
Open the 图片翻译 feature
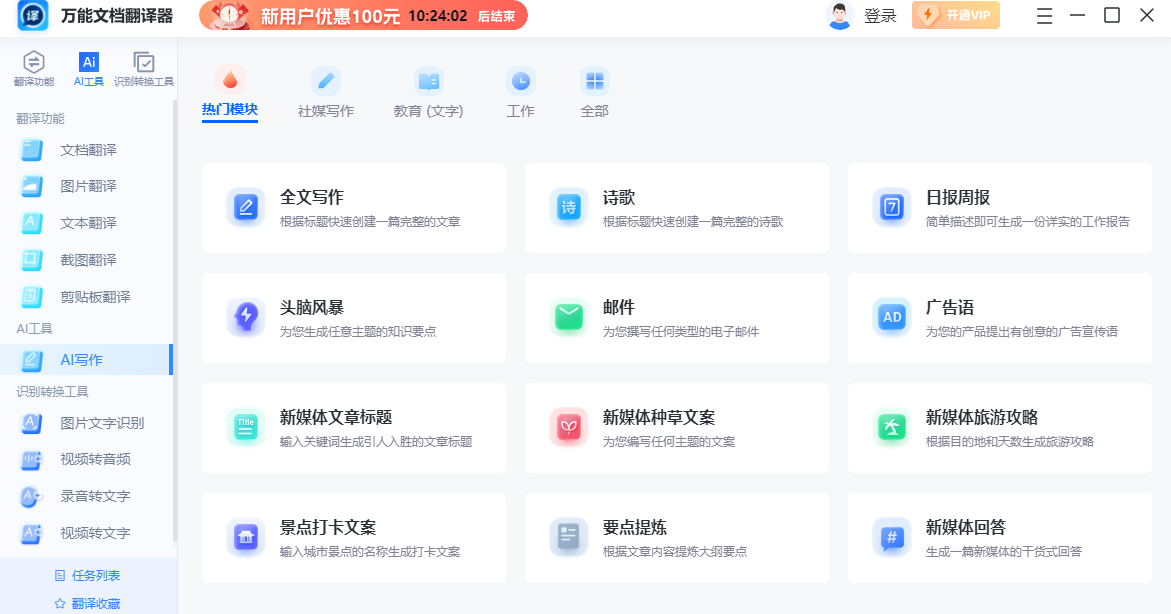click(83, 187)
